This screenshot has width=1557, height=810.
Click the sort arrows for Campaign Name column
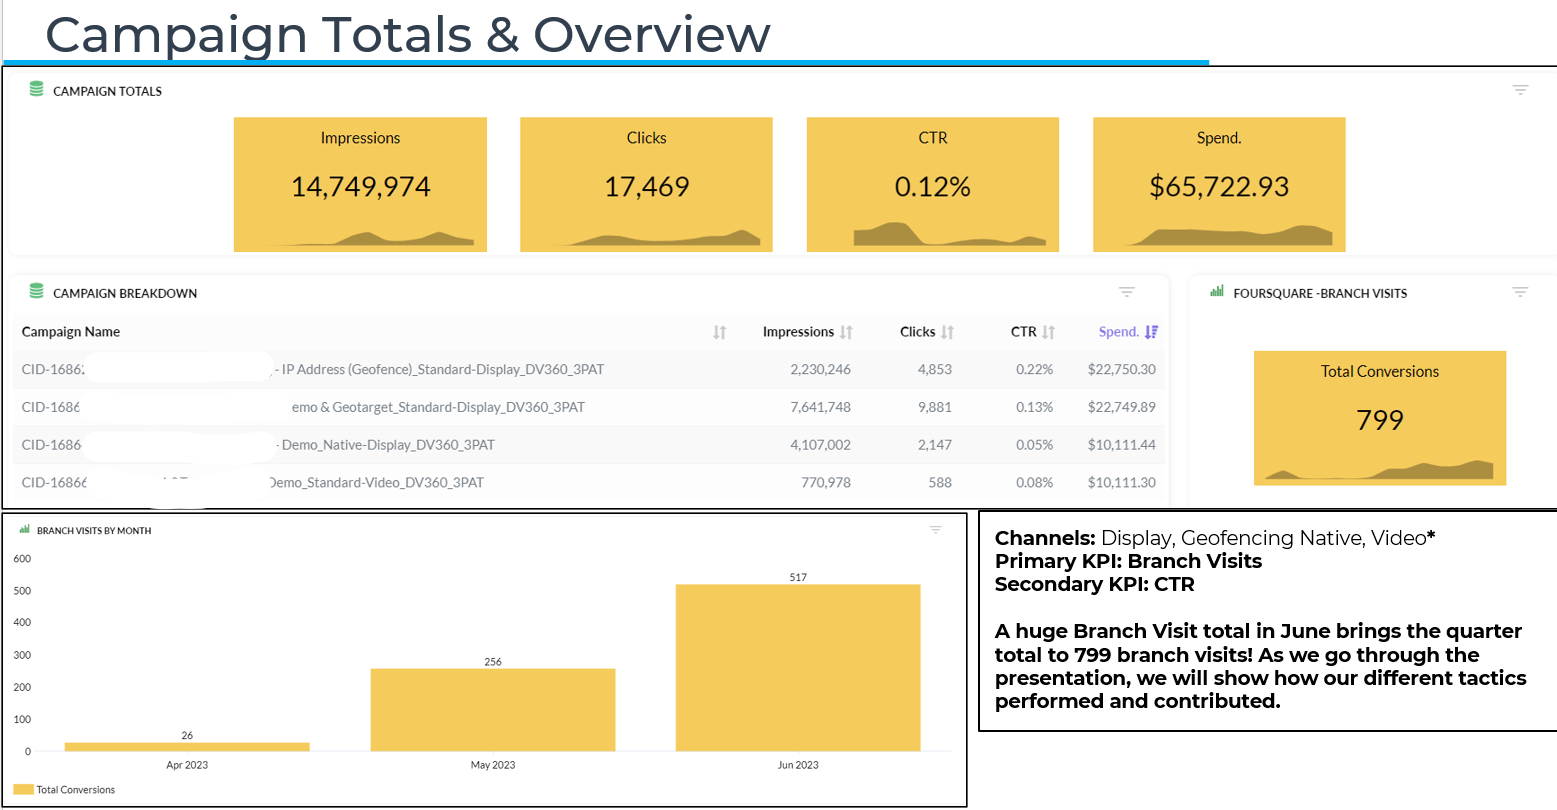(x=719, y=332)
